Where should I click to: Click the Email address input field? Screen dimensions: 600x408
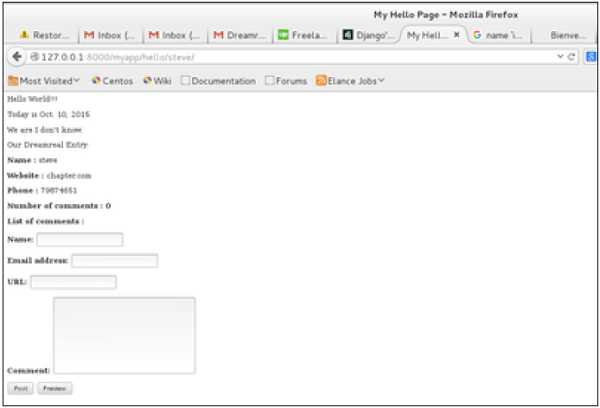114,261
